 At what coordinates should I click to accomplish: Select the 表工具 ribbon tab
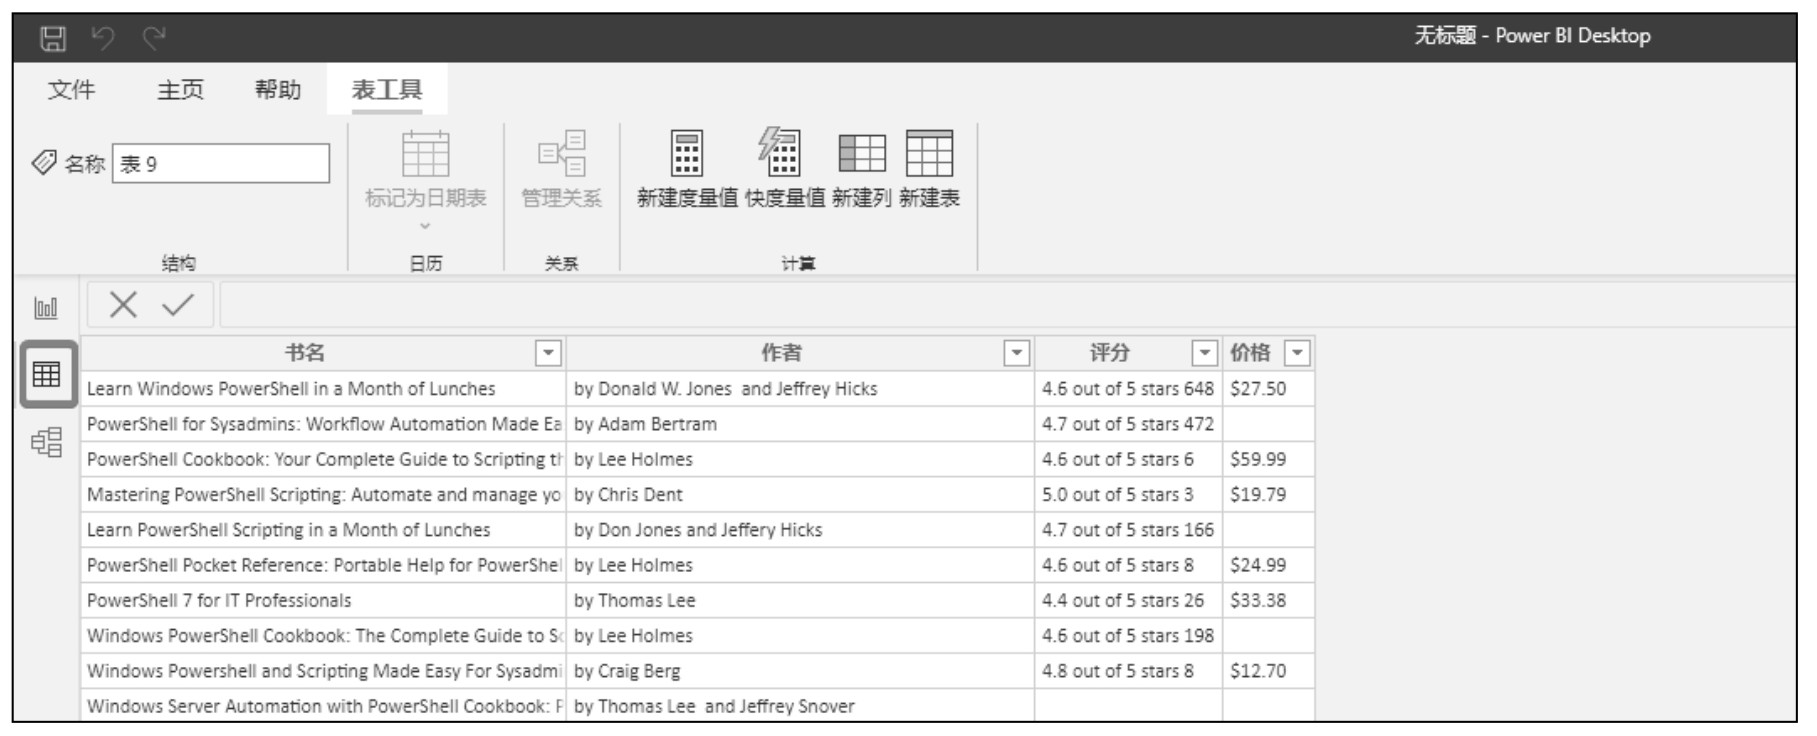387,90
